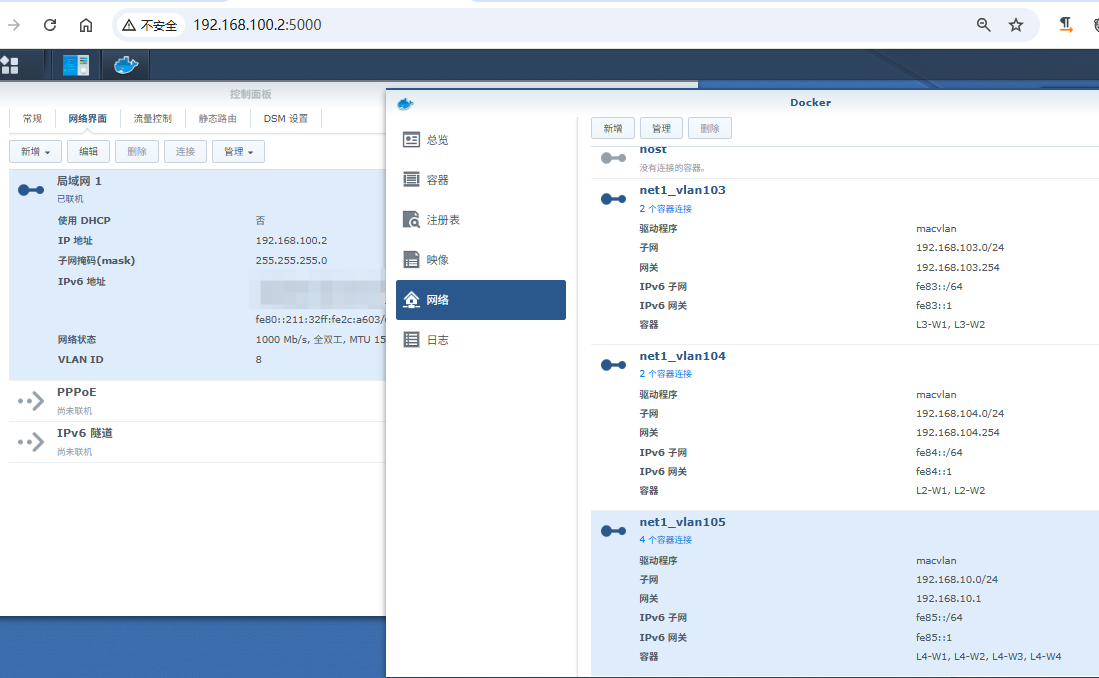
Task: Click the 编辑 button in Control Panel
Action: point(89,152)
